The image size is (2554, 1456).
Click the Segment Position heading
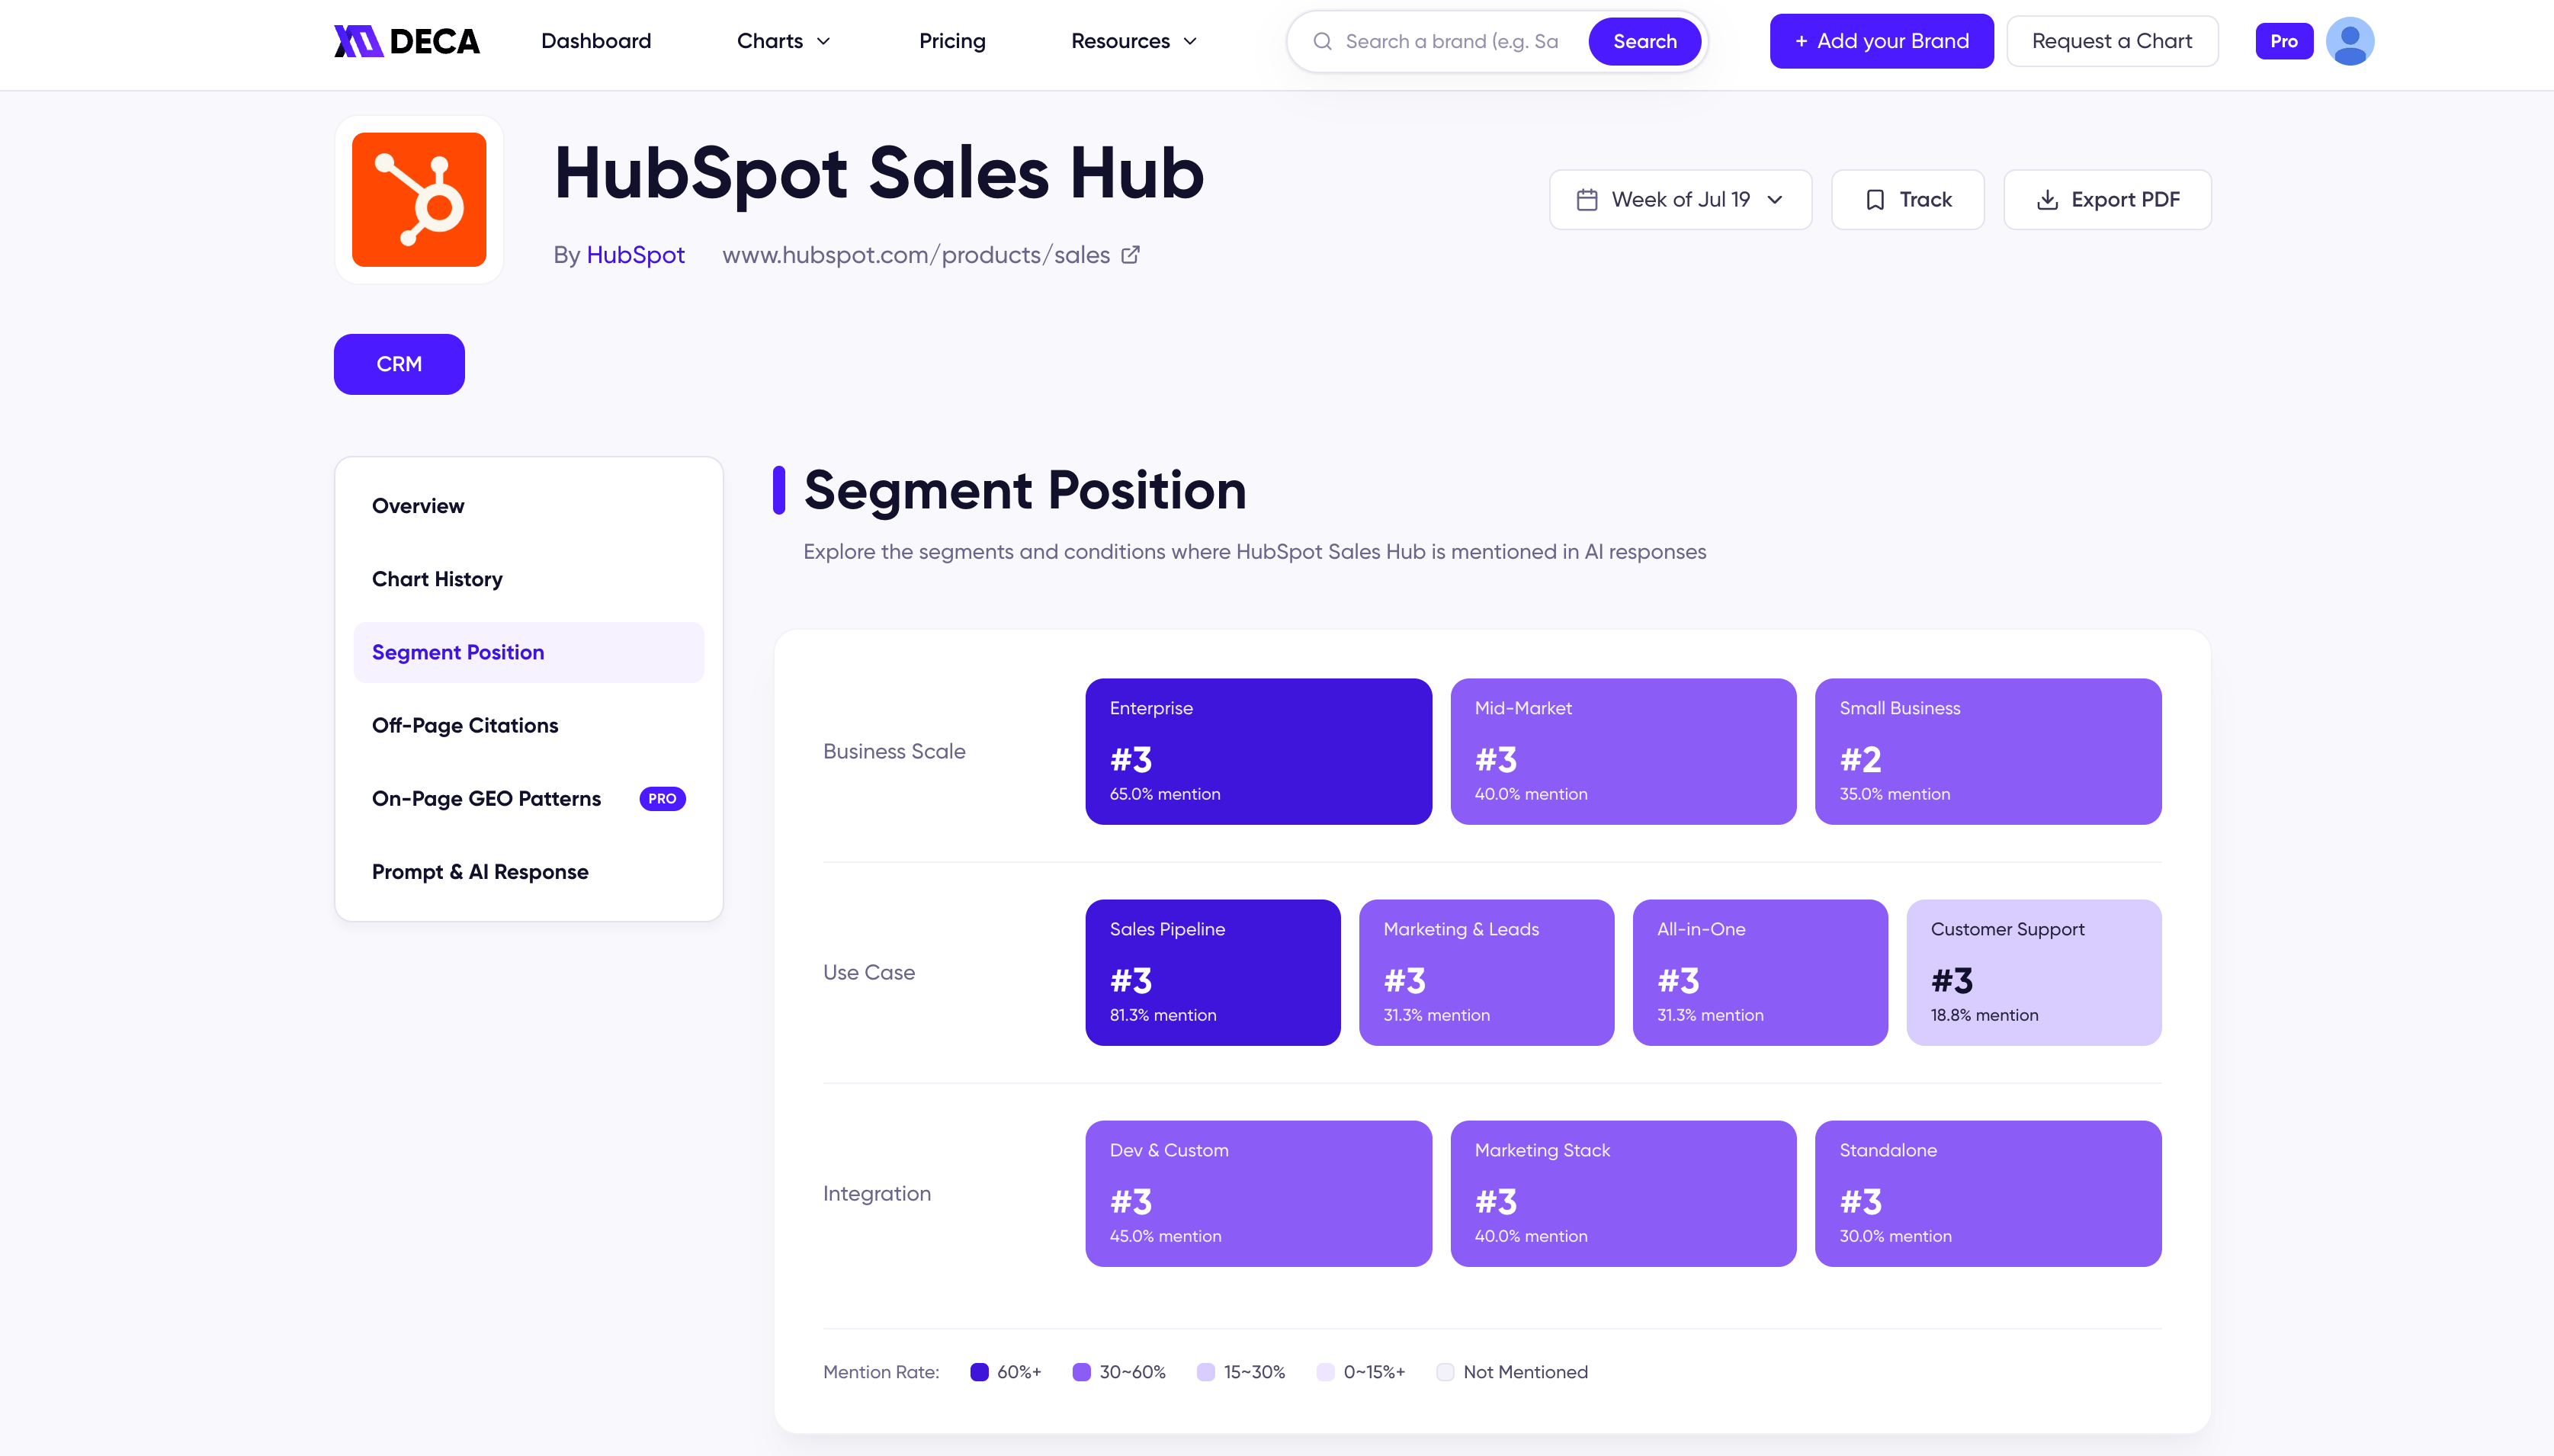click(x=1025, y=490)
